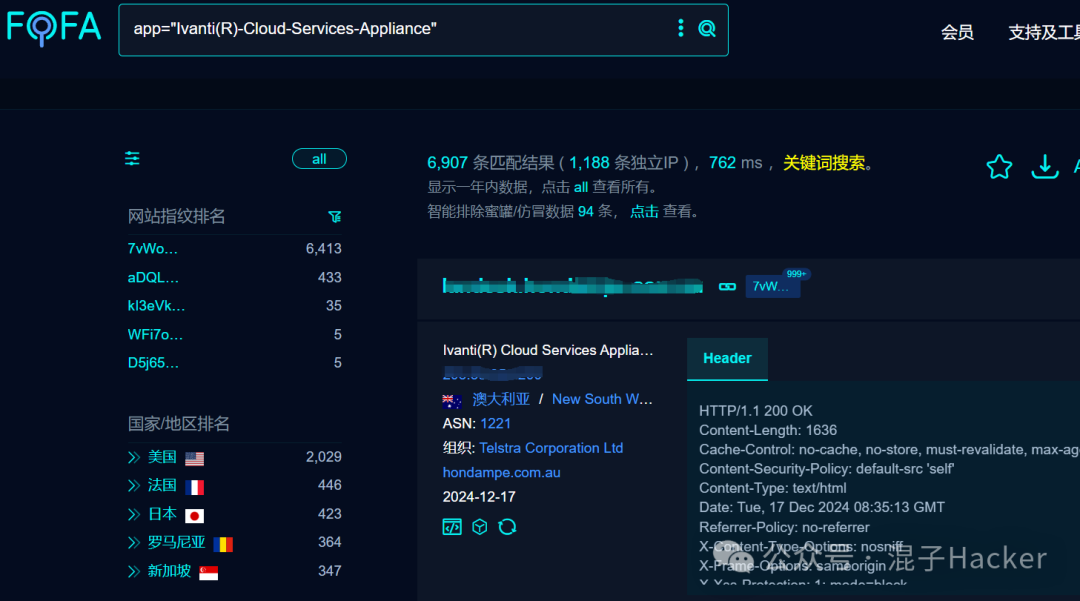The width and height of the screenshot is (1080, 601).
Task: Click the 6,413 count value
Action: coord(324,249)
